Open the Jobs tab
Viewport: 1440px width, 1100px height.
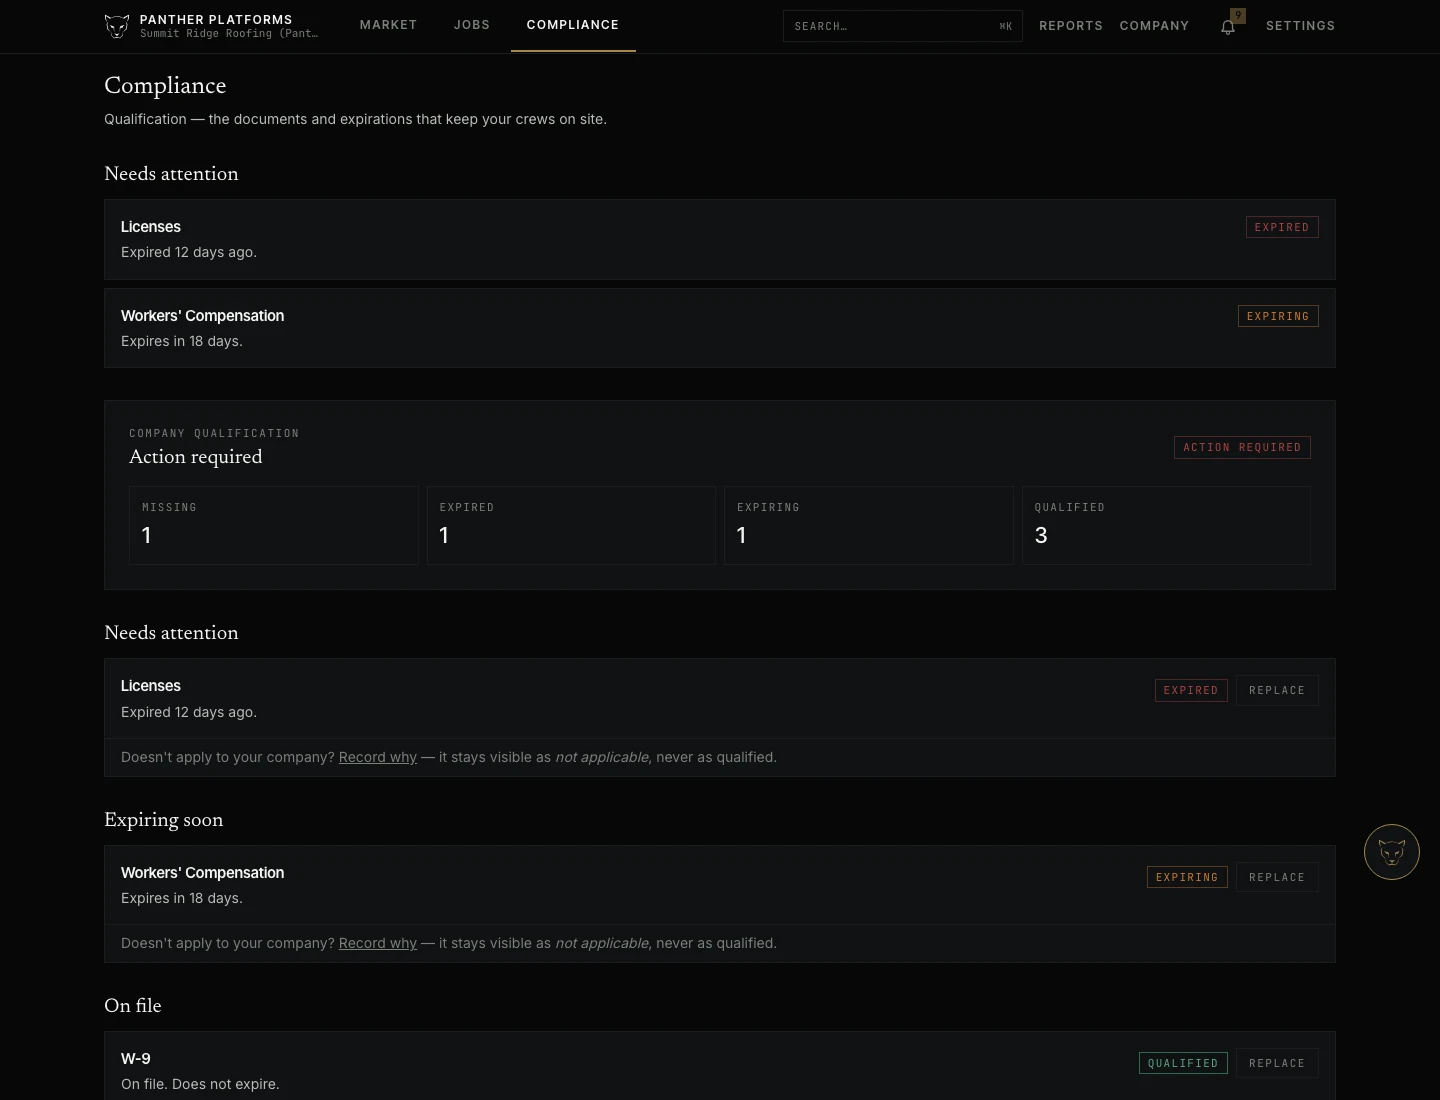click(472, 25)
